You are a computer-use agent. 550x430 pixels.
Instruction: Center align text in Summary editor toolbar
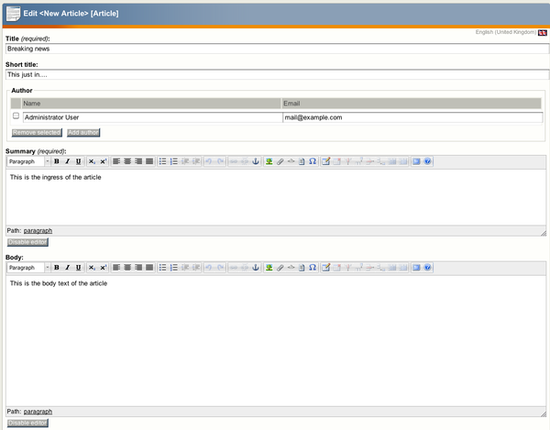pyautogui.click(x=128, y=161)
